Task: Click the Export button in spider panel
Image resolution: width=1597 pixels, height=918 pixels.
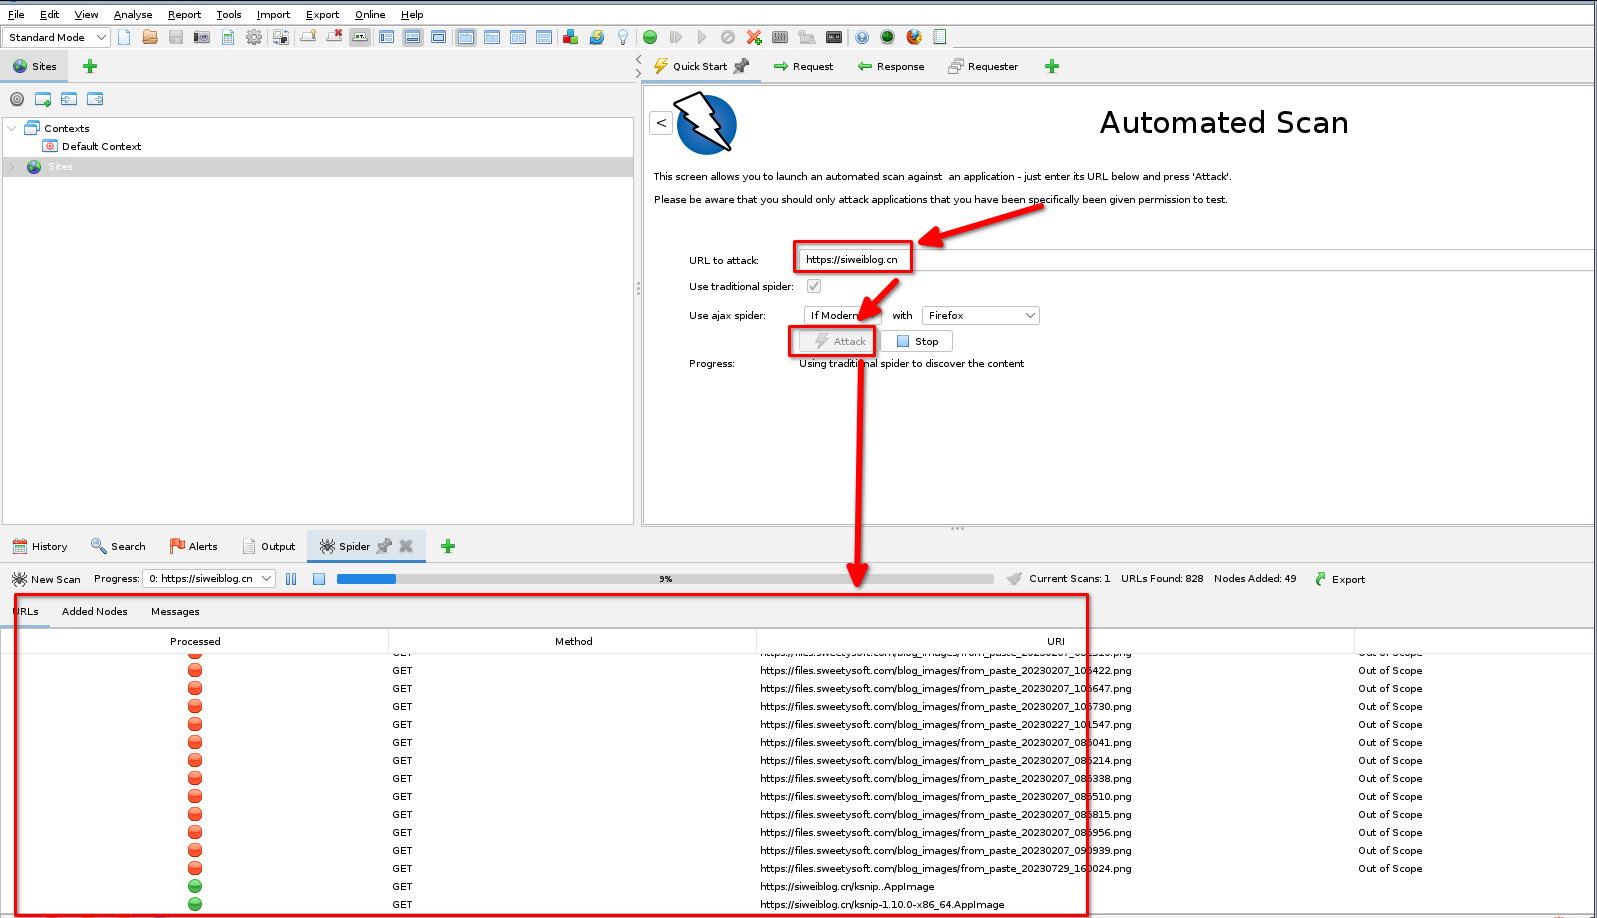Action: click(1340, 579)
